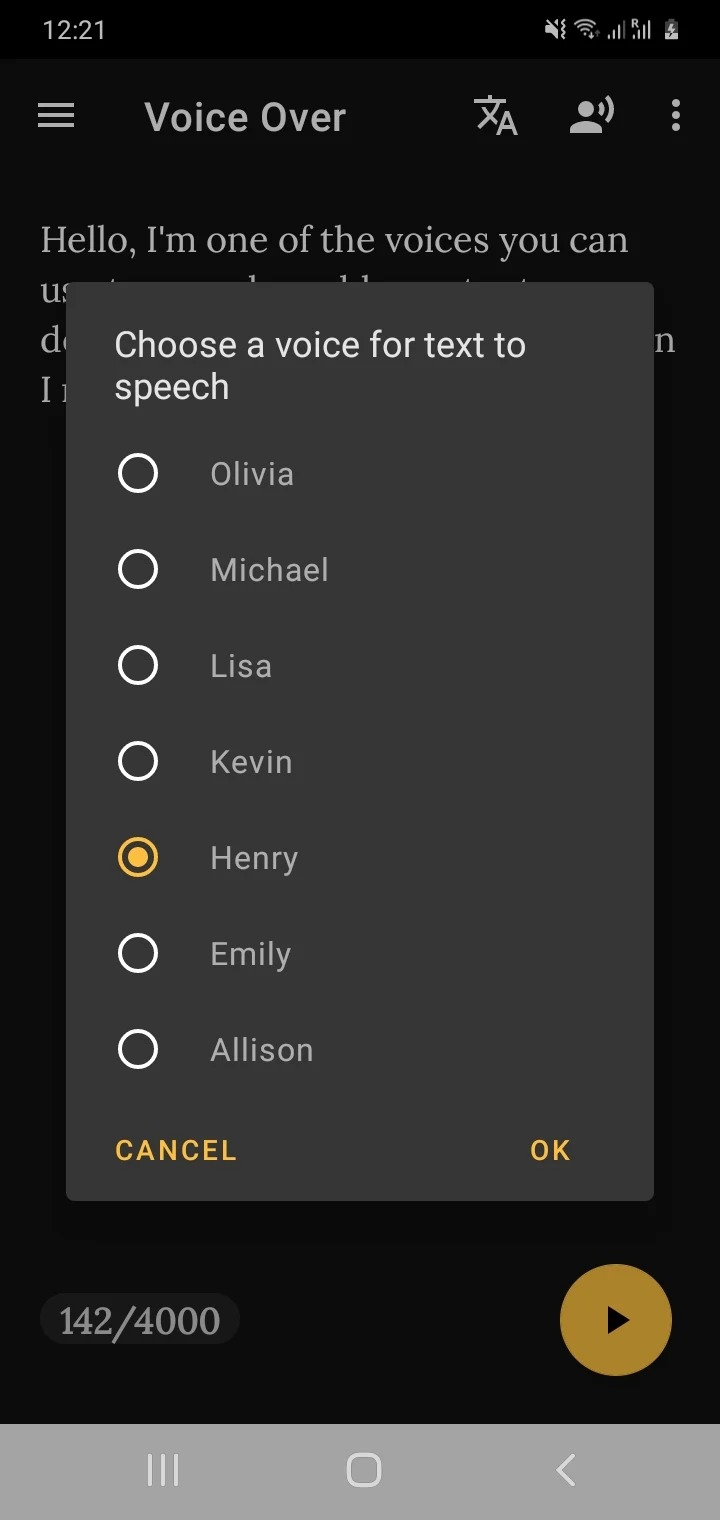Tap the 142/4000 character counter
The height and width of the screenshot is (1520, 720).
click(x=140, y=1320)
